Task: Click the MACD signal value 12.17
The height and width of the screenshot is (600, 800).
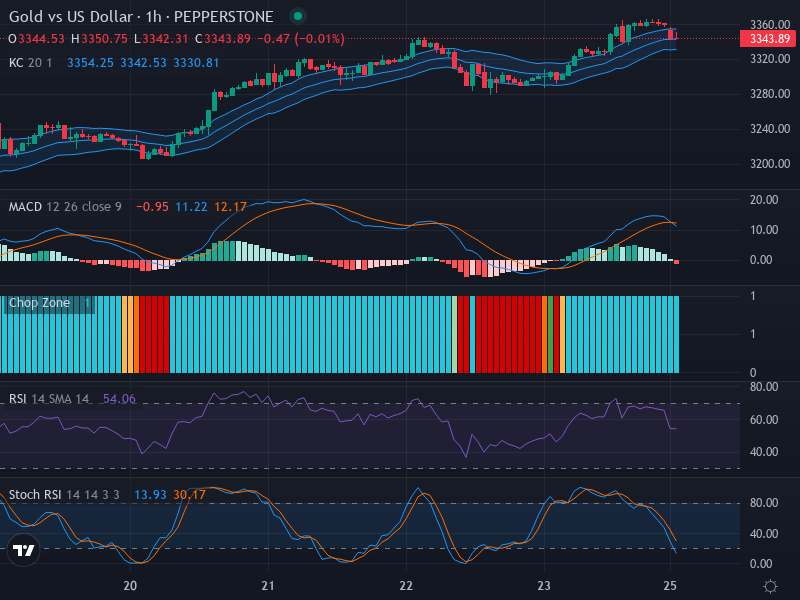Action: click(230, 207)
